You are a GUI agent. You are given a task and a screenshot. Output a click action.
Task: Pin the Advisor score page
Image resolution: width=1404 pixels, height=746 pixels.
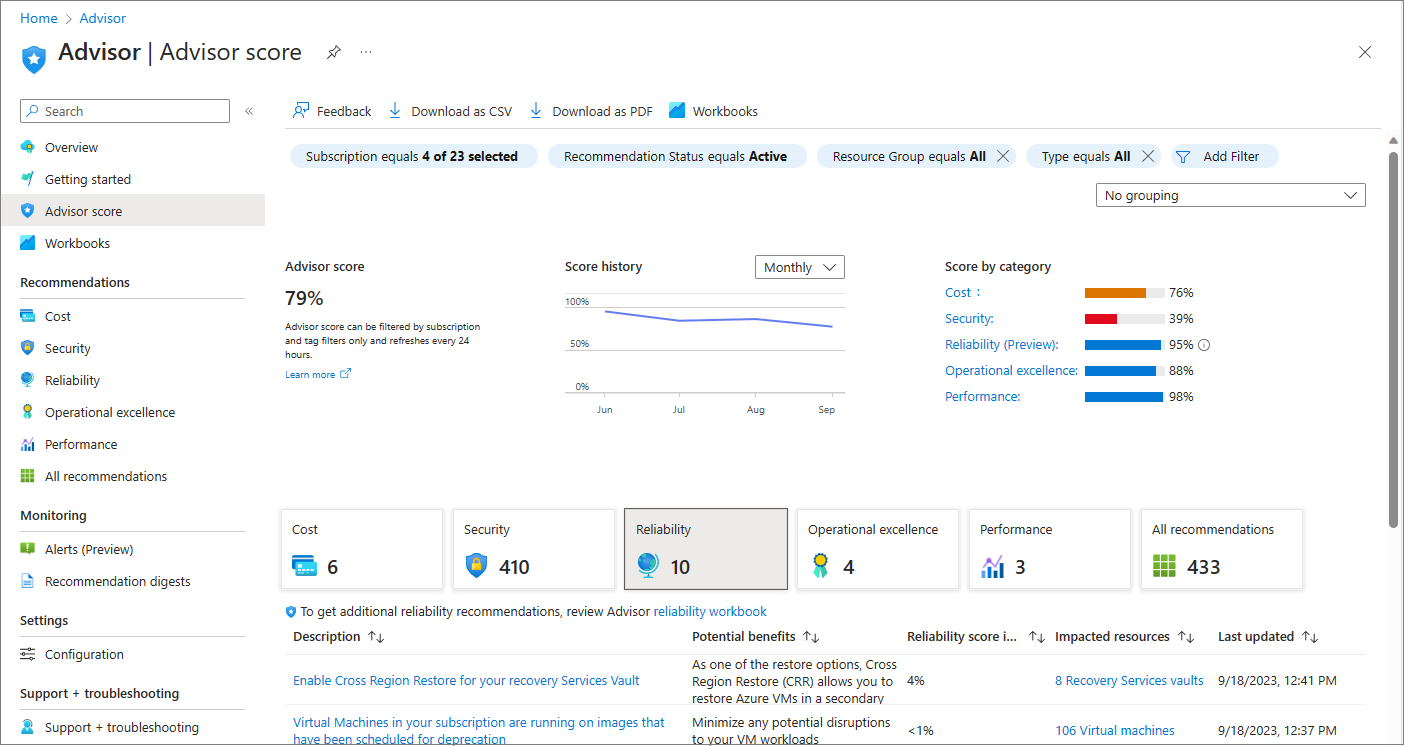tap(334, 52)
